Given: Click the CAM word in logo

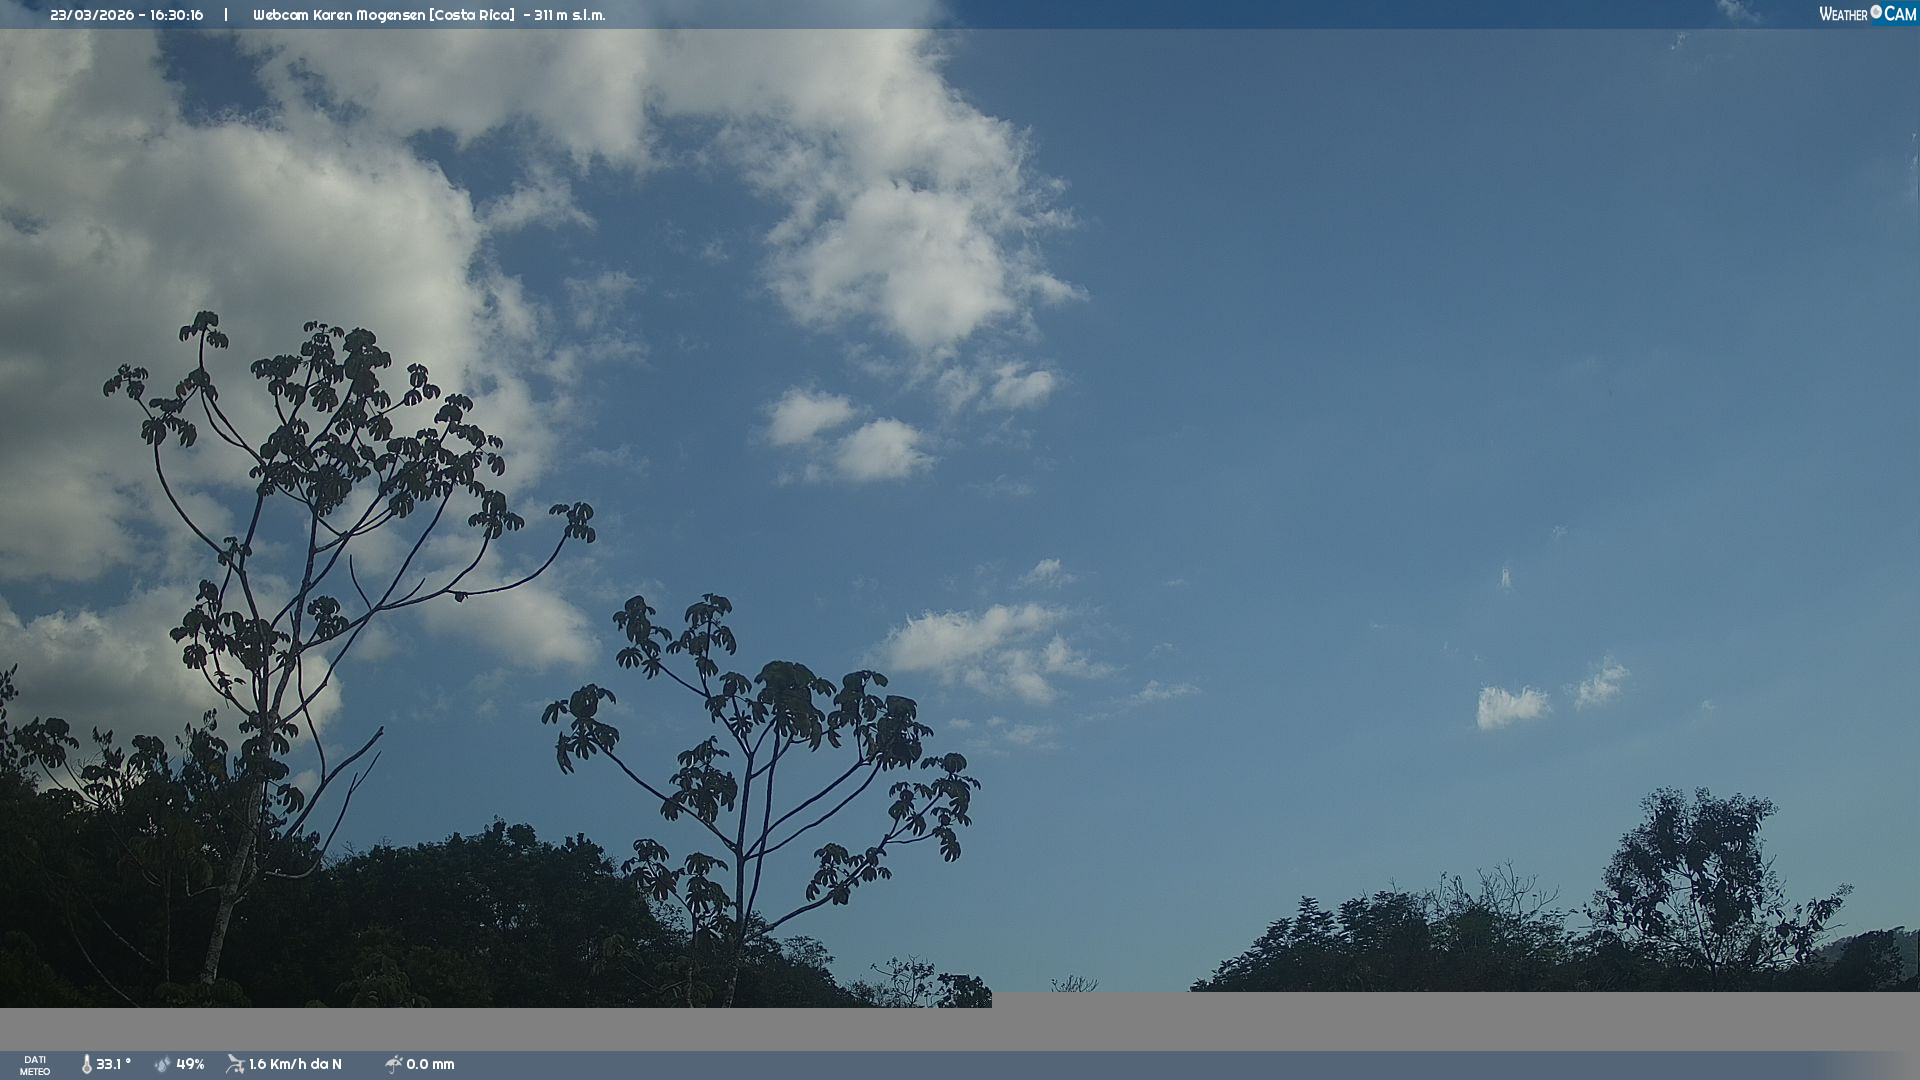Looking at the screenshot, I should [x=1900, y=14].
